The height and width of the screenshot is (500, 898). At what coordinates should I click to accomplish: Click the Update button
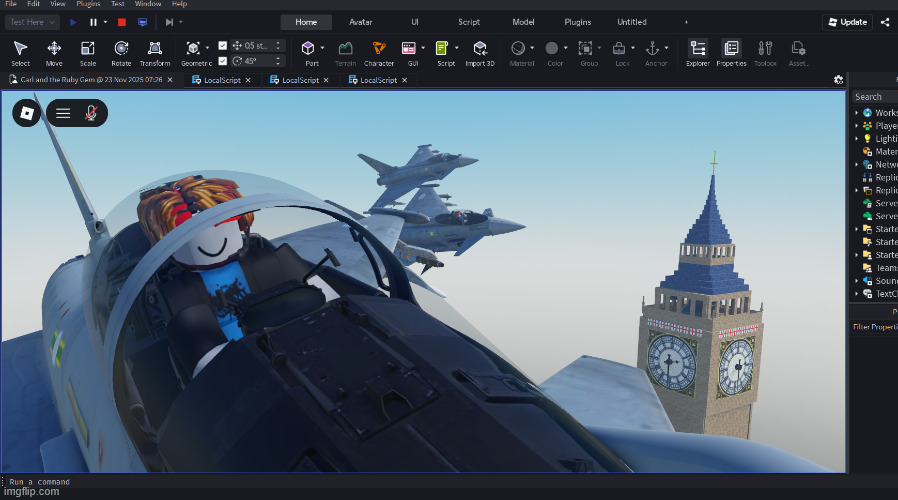tap(846, 22)
